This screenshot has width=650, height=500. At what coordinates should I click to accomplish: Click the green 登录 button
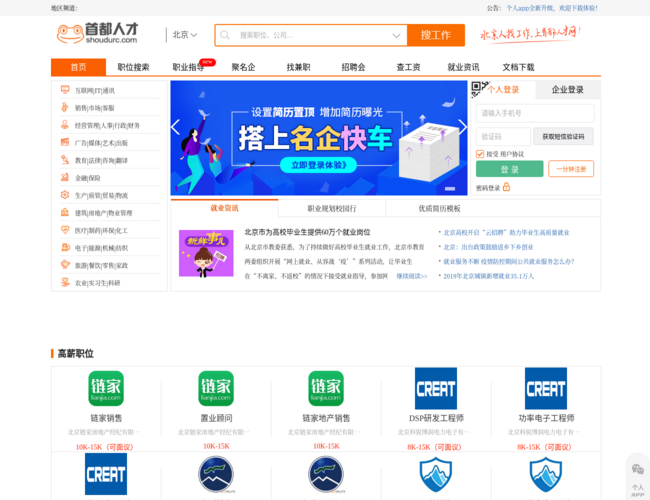(509, 169)
